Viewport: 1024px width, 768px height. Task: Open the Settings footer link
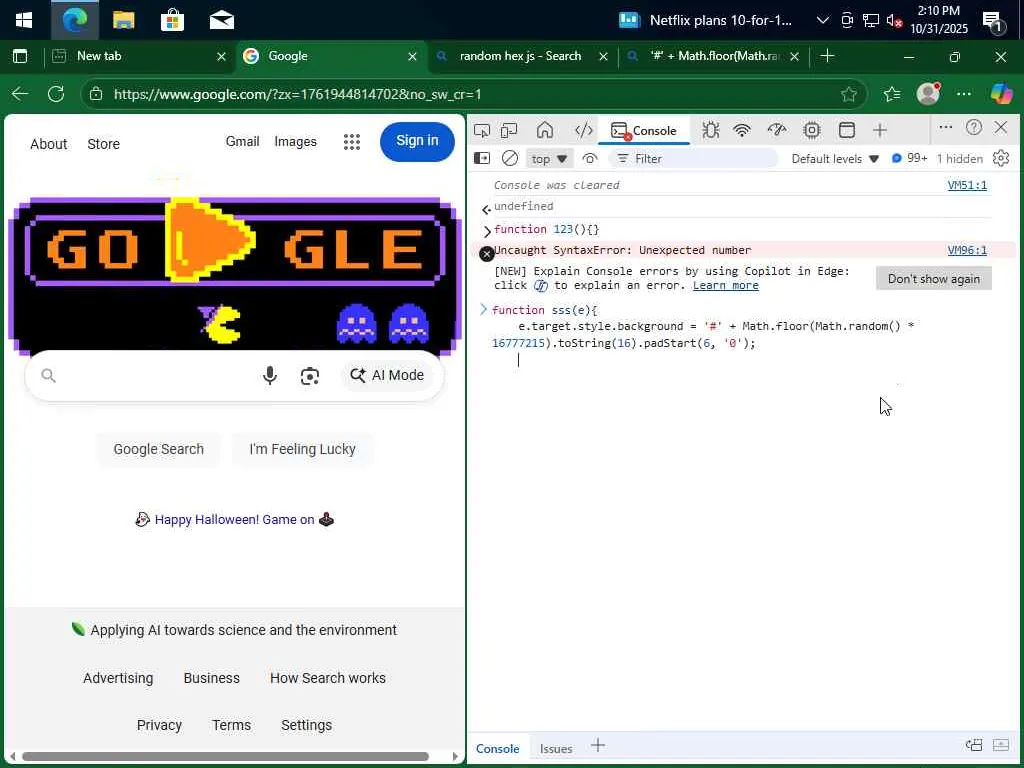tap(306, 725)
